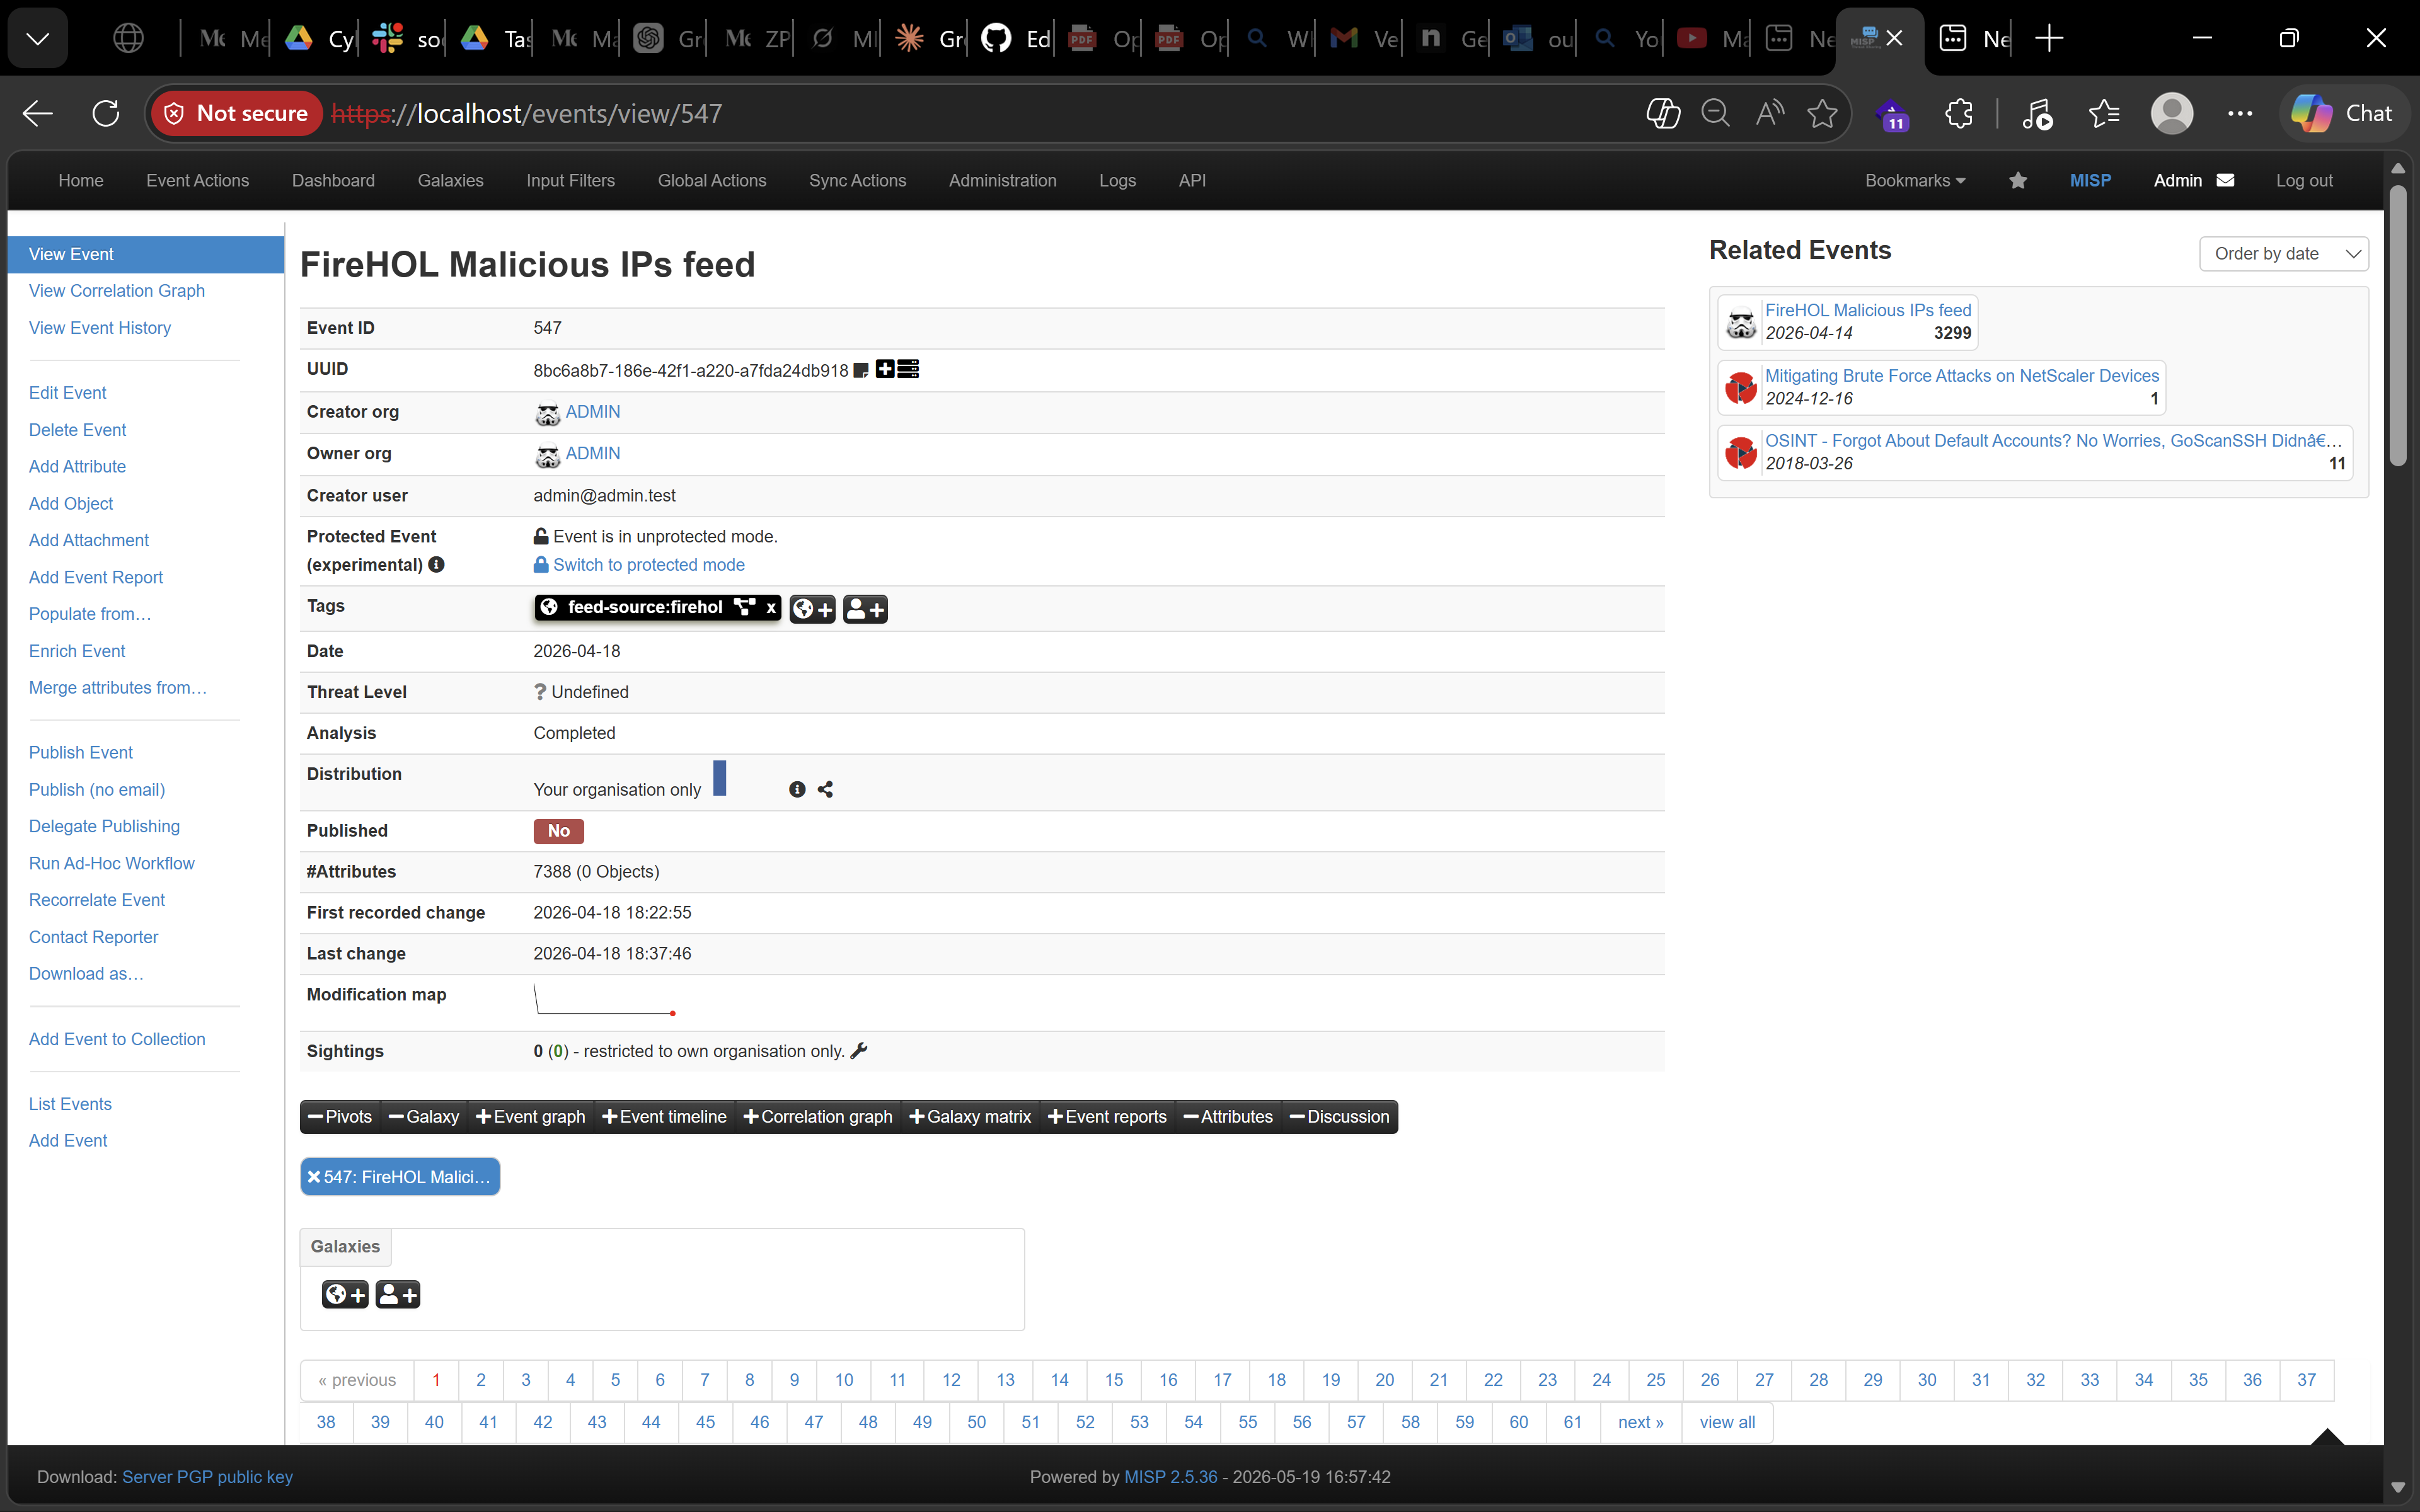Show the Event reports section
The width and height of the screenshot is (2420, 1512).
coord(1108,1117)
